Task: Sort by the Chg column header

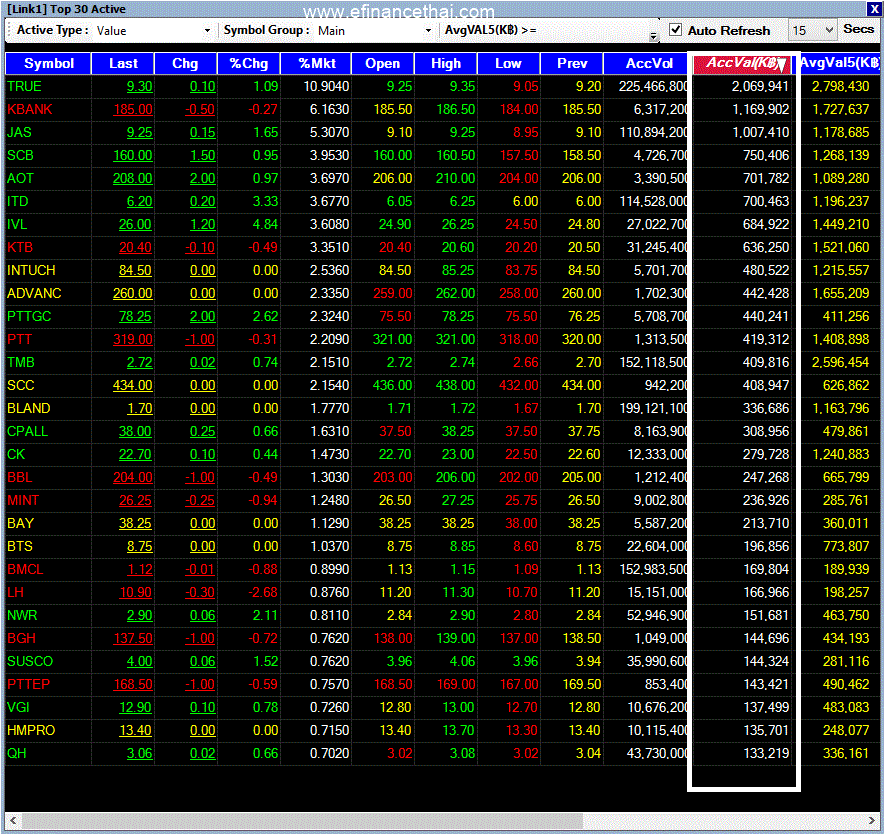Action: 185,63
